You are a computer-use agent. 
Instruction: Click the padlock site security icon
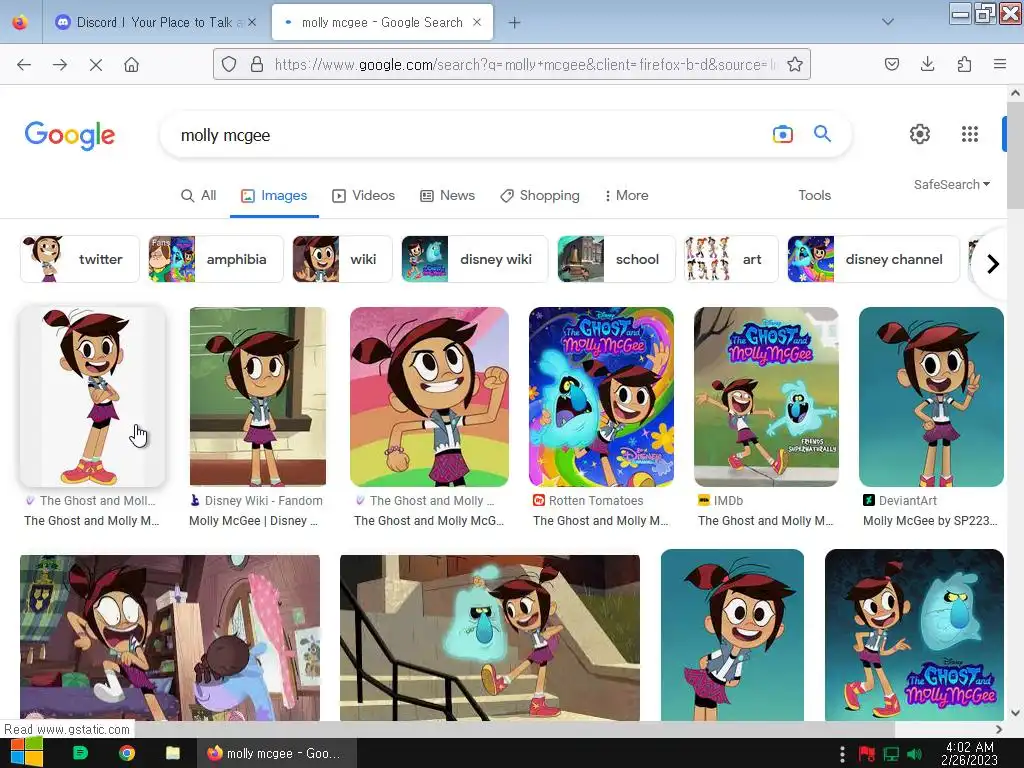point(257,64)
